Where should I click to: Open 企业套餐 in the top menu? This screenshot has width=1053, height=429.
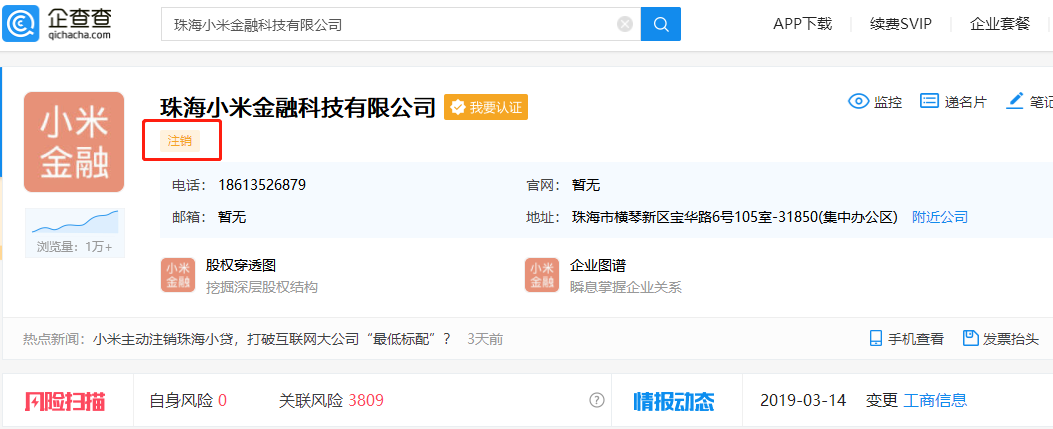(999, 24)
